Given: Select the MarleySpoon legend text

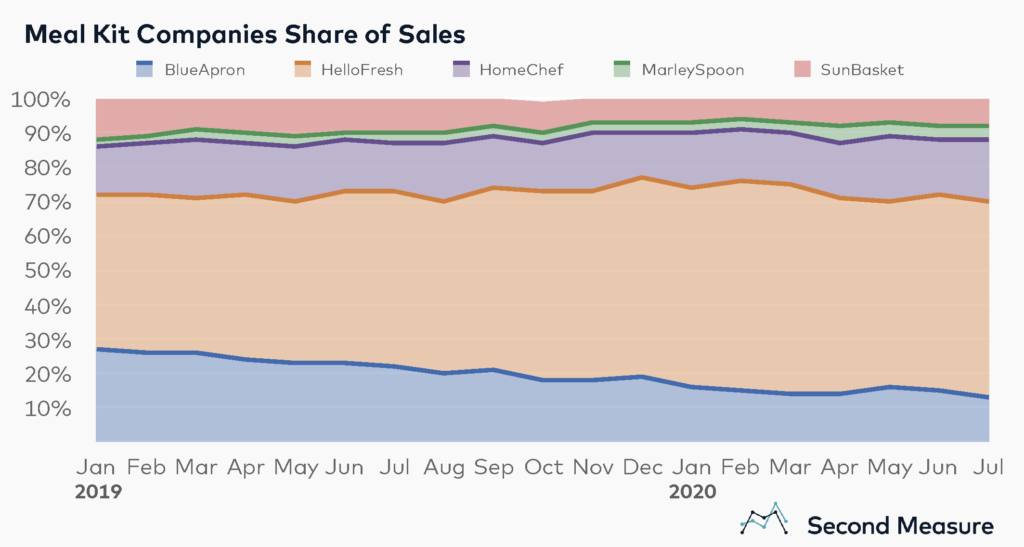Looking at the screenshot, I should click(693, 70).
